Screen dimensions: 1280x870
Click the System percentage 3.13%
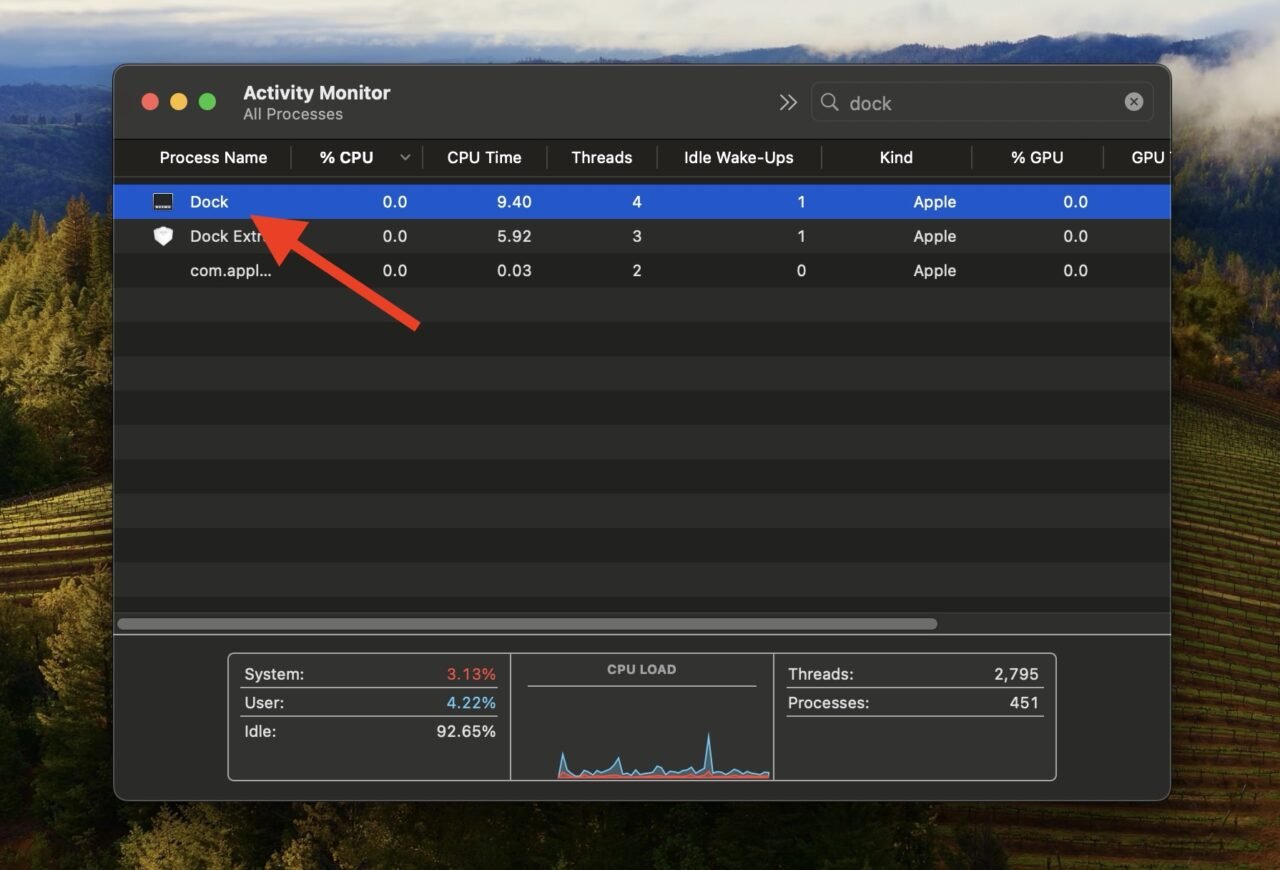click(x=471, y=674)
